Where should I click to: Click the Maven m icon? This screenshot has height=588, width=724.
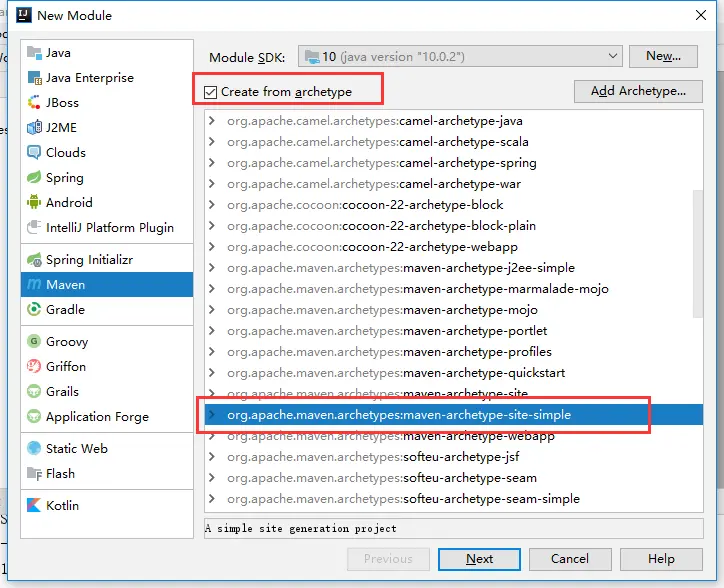(34, 285)
